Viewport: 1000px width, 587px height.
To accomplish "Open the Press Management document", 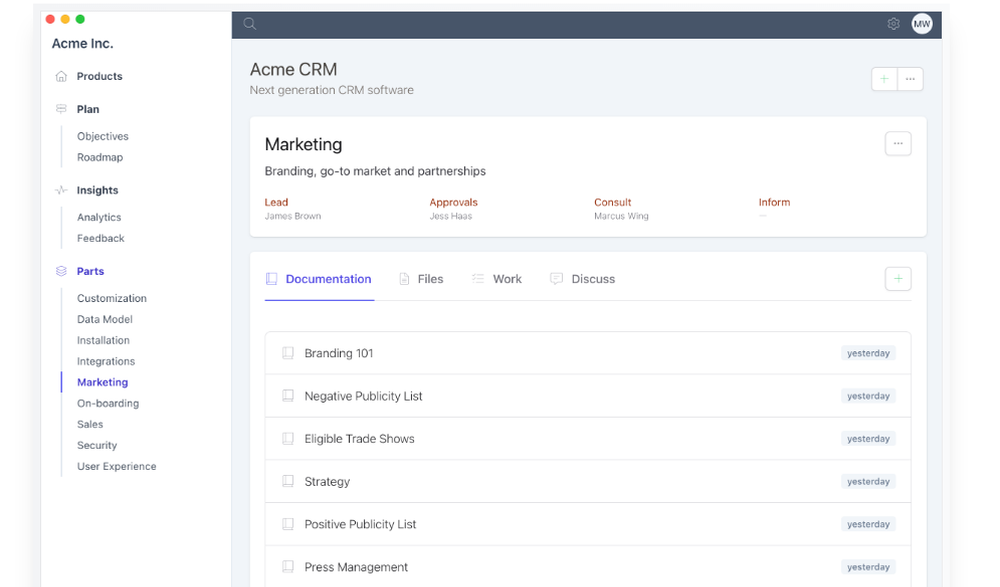I will pyautogui.click(x=588, y=567).
